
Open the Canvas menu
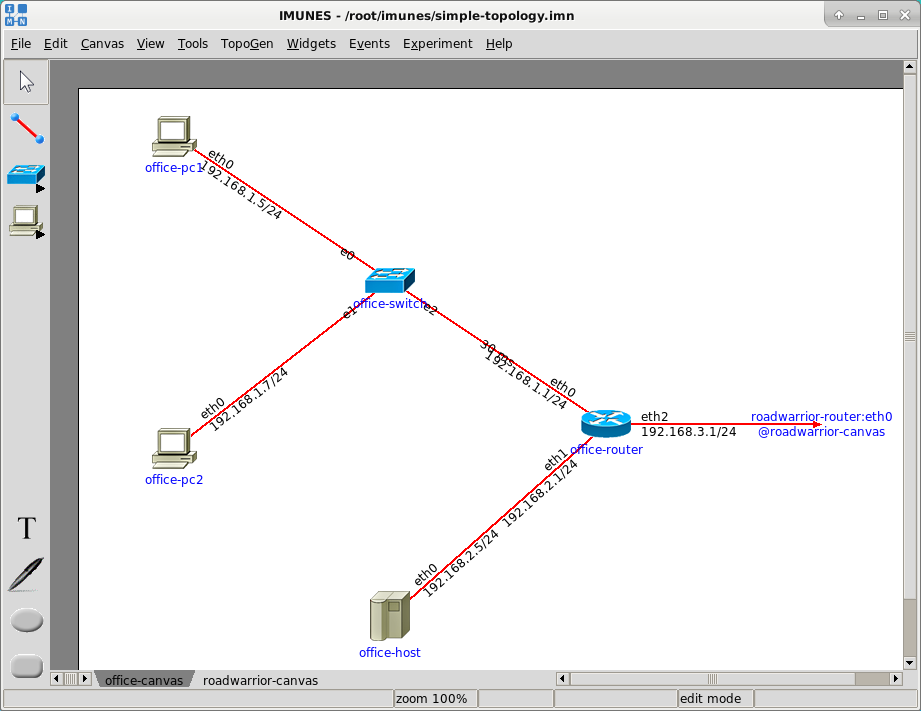click(x=102, y=43)
